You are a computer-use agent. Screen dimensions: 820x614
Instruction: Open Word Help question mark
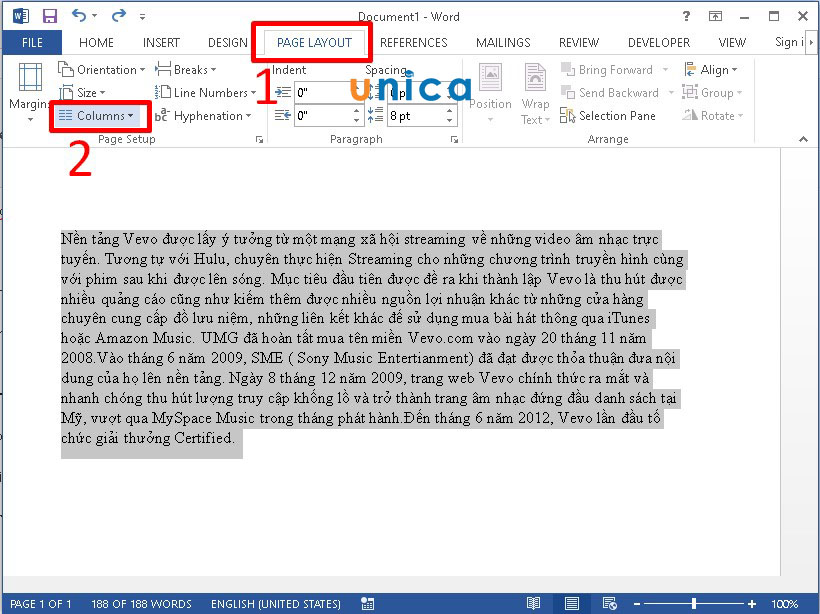(x=686, y=16)
